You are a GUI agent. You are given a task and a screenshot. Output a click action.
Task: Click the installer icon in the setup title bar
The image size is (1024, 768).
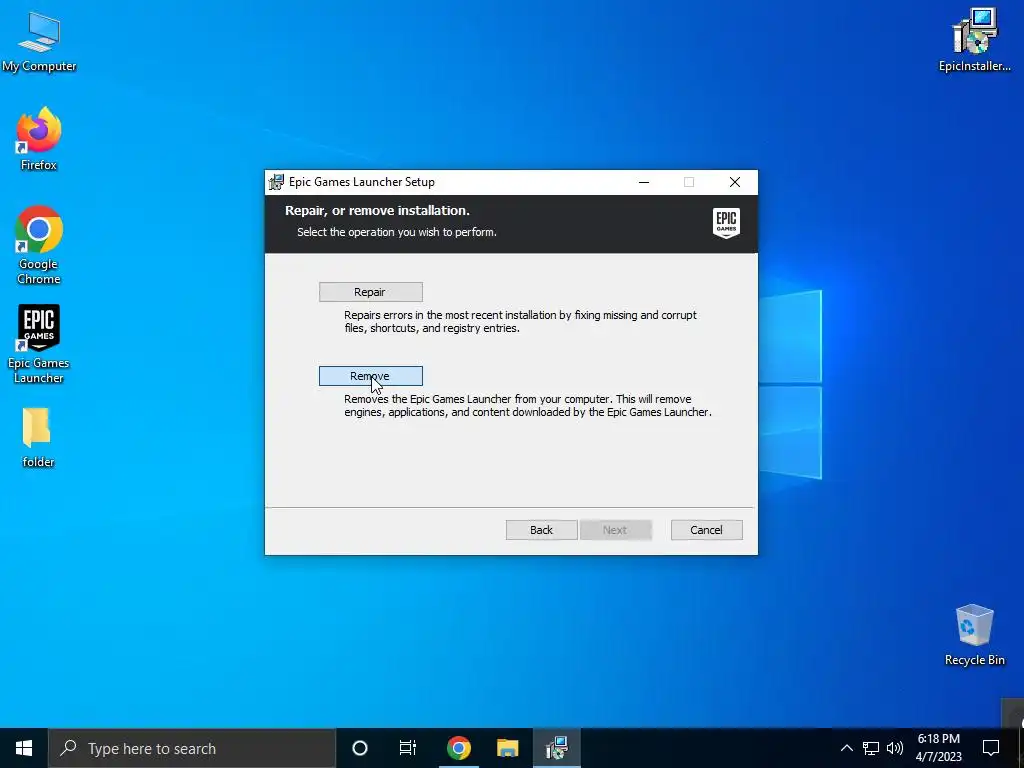[x=276, y=182]
